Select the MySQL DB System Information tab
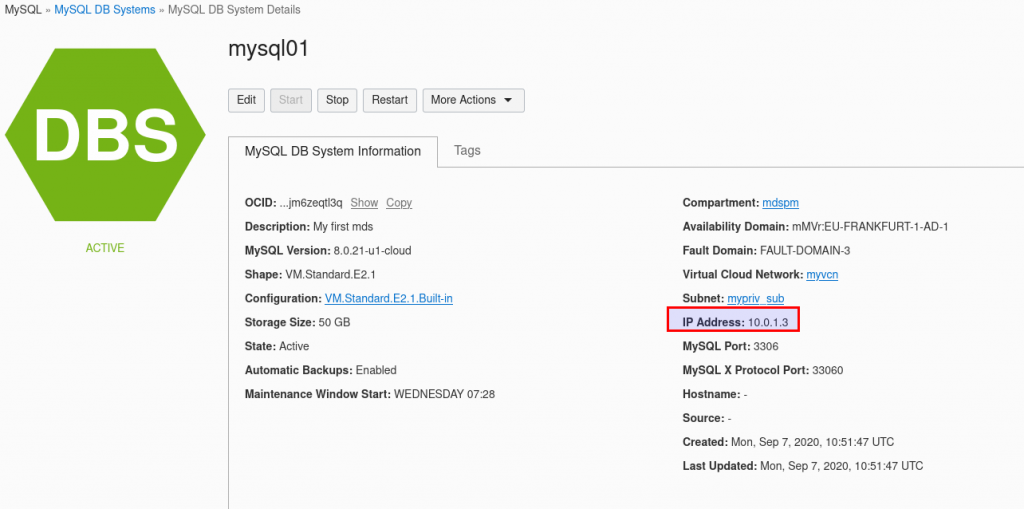The height and width of the screenshot is (509, 1024). pos(332,152)
